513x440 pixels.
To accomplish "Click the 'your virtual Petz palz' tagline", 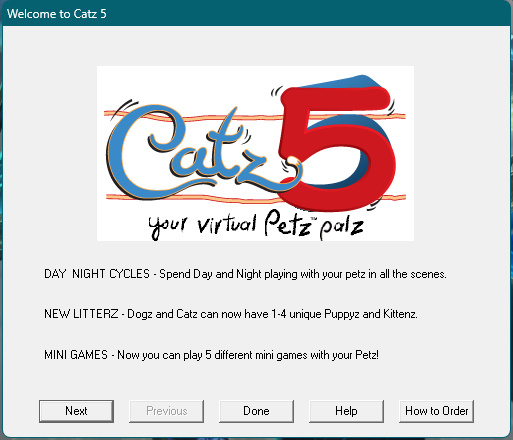I will (x=256, y=225).
